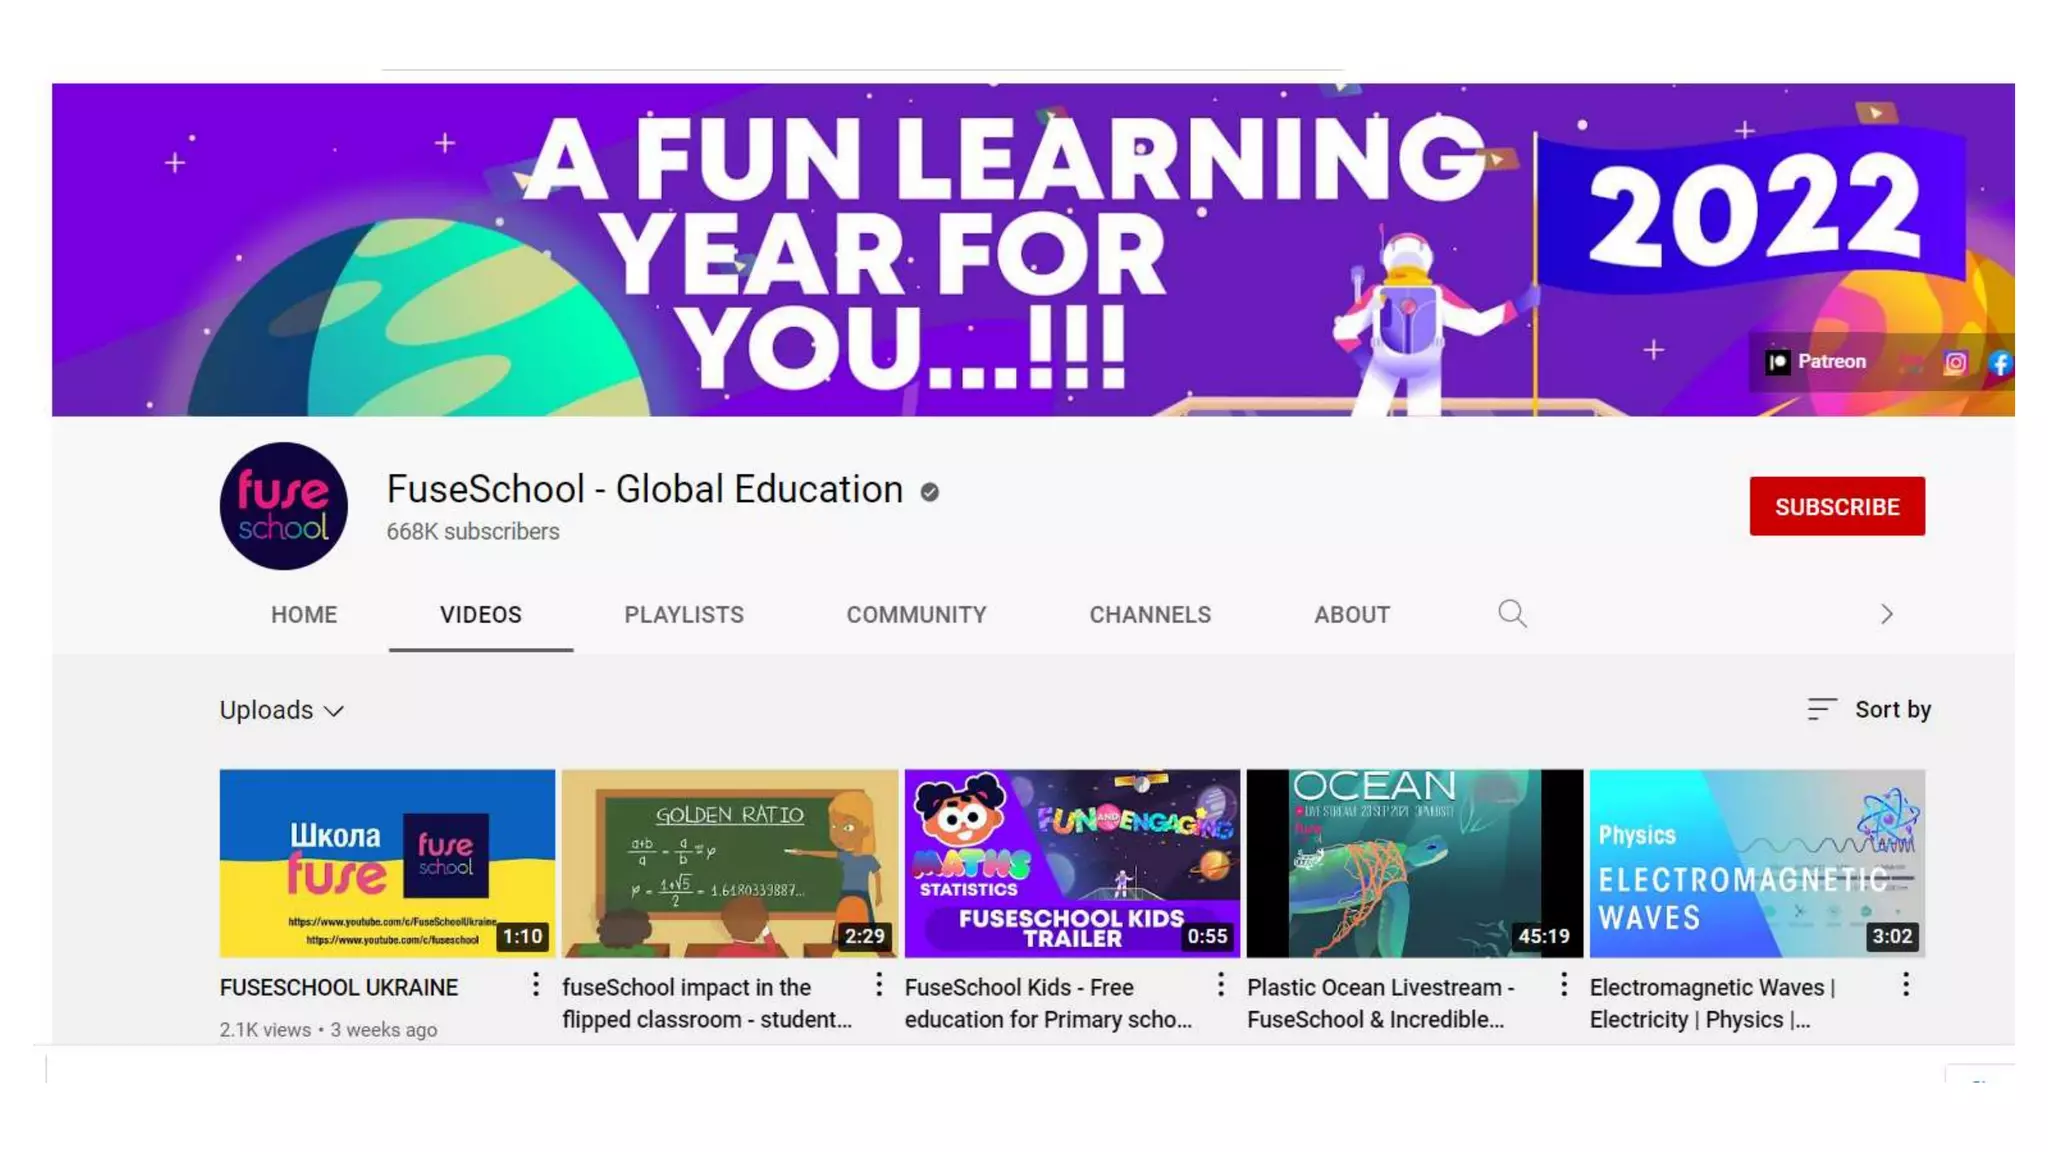
Task: Go to the COMMUNITY tab
Action: (916, 615)
